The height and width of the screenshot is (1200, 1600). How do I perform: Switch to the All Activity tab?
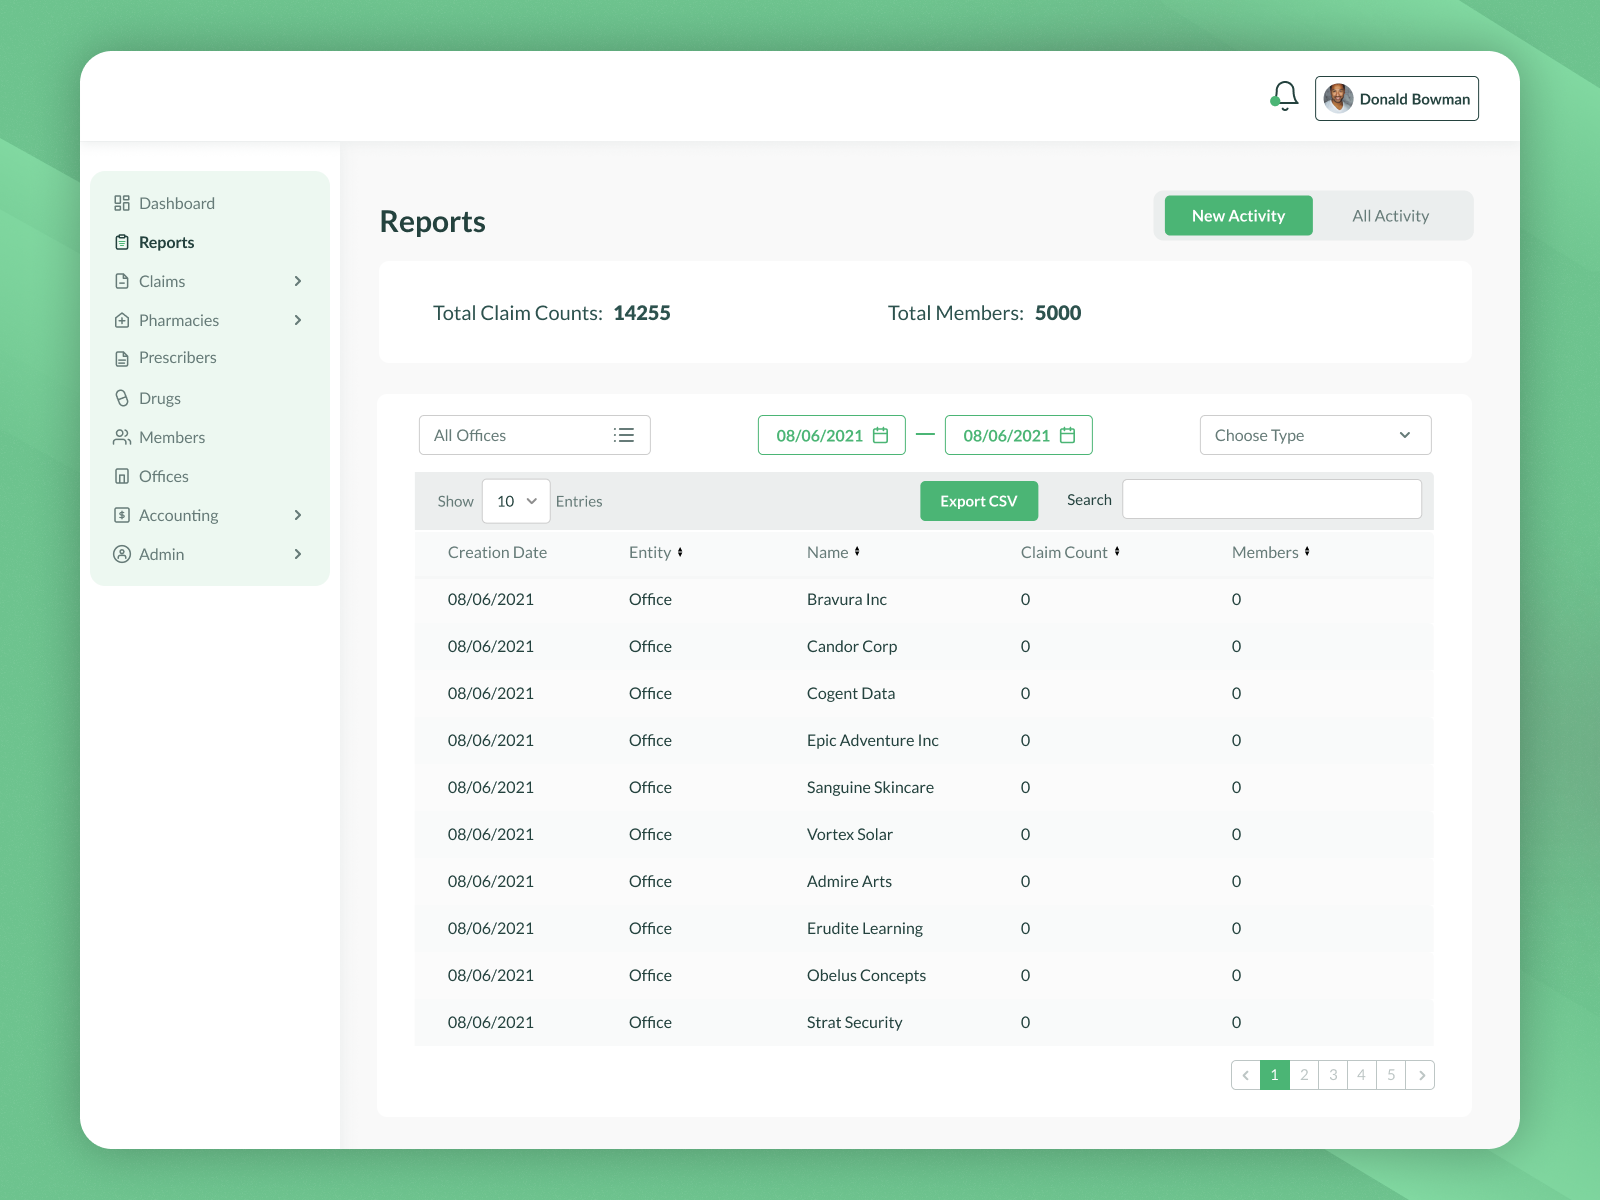(1391, 216)
